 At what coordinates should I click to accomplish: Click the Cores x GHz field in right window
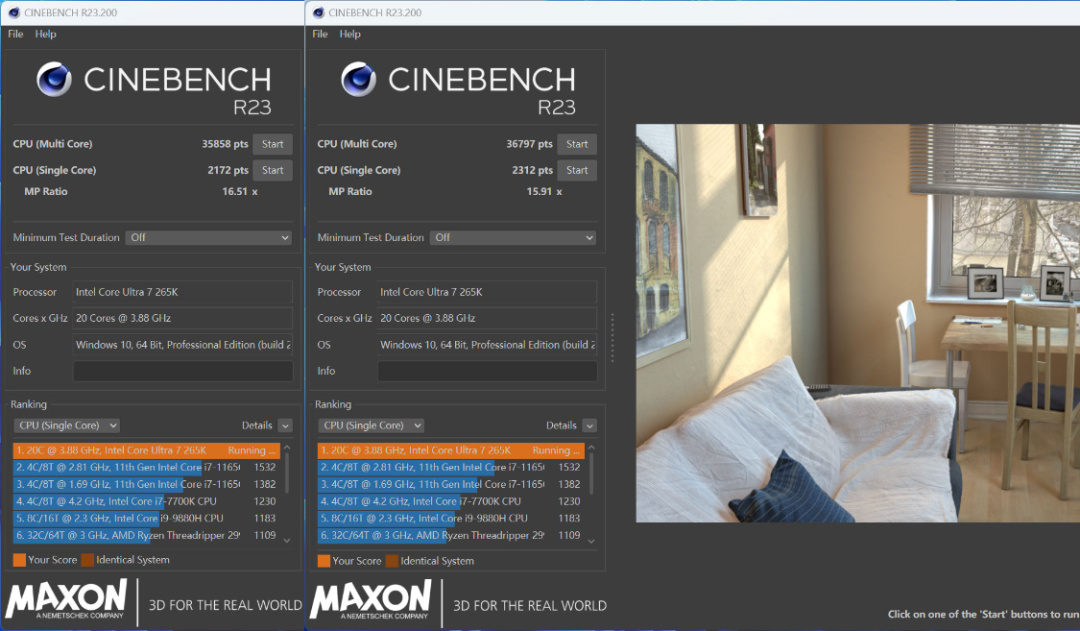[487, 318]
